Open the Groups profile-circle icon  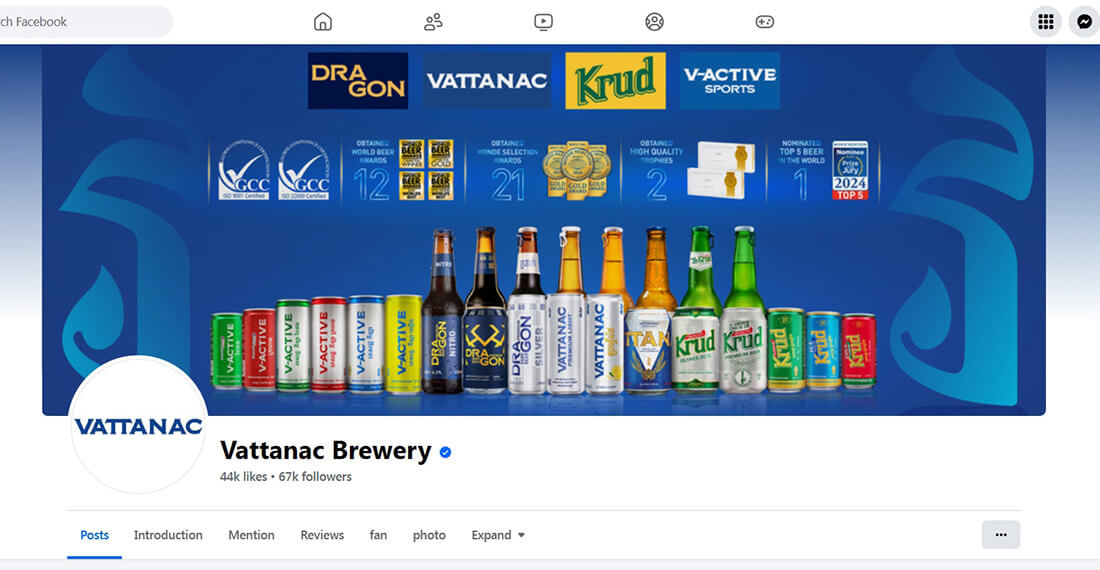coord(654,22)
